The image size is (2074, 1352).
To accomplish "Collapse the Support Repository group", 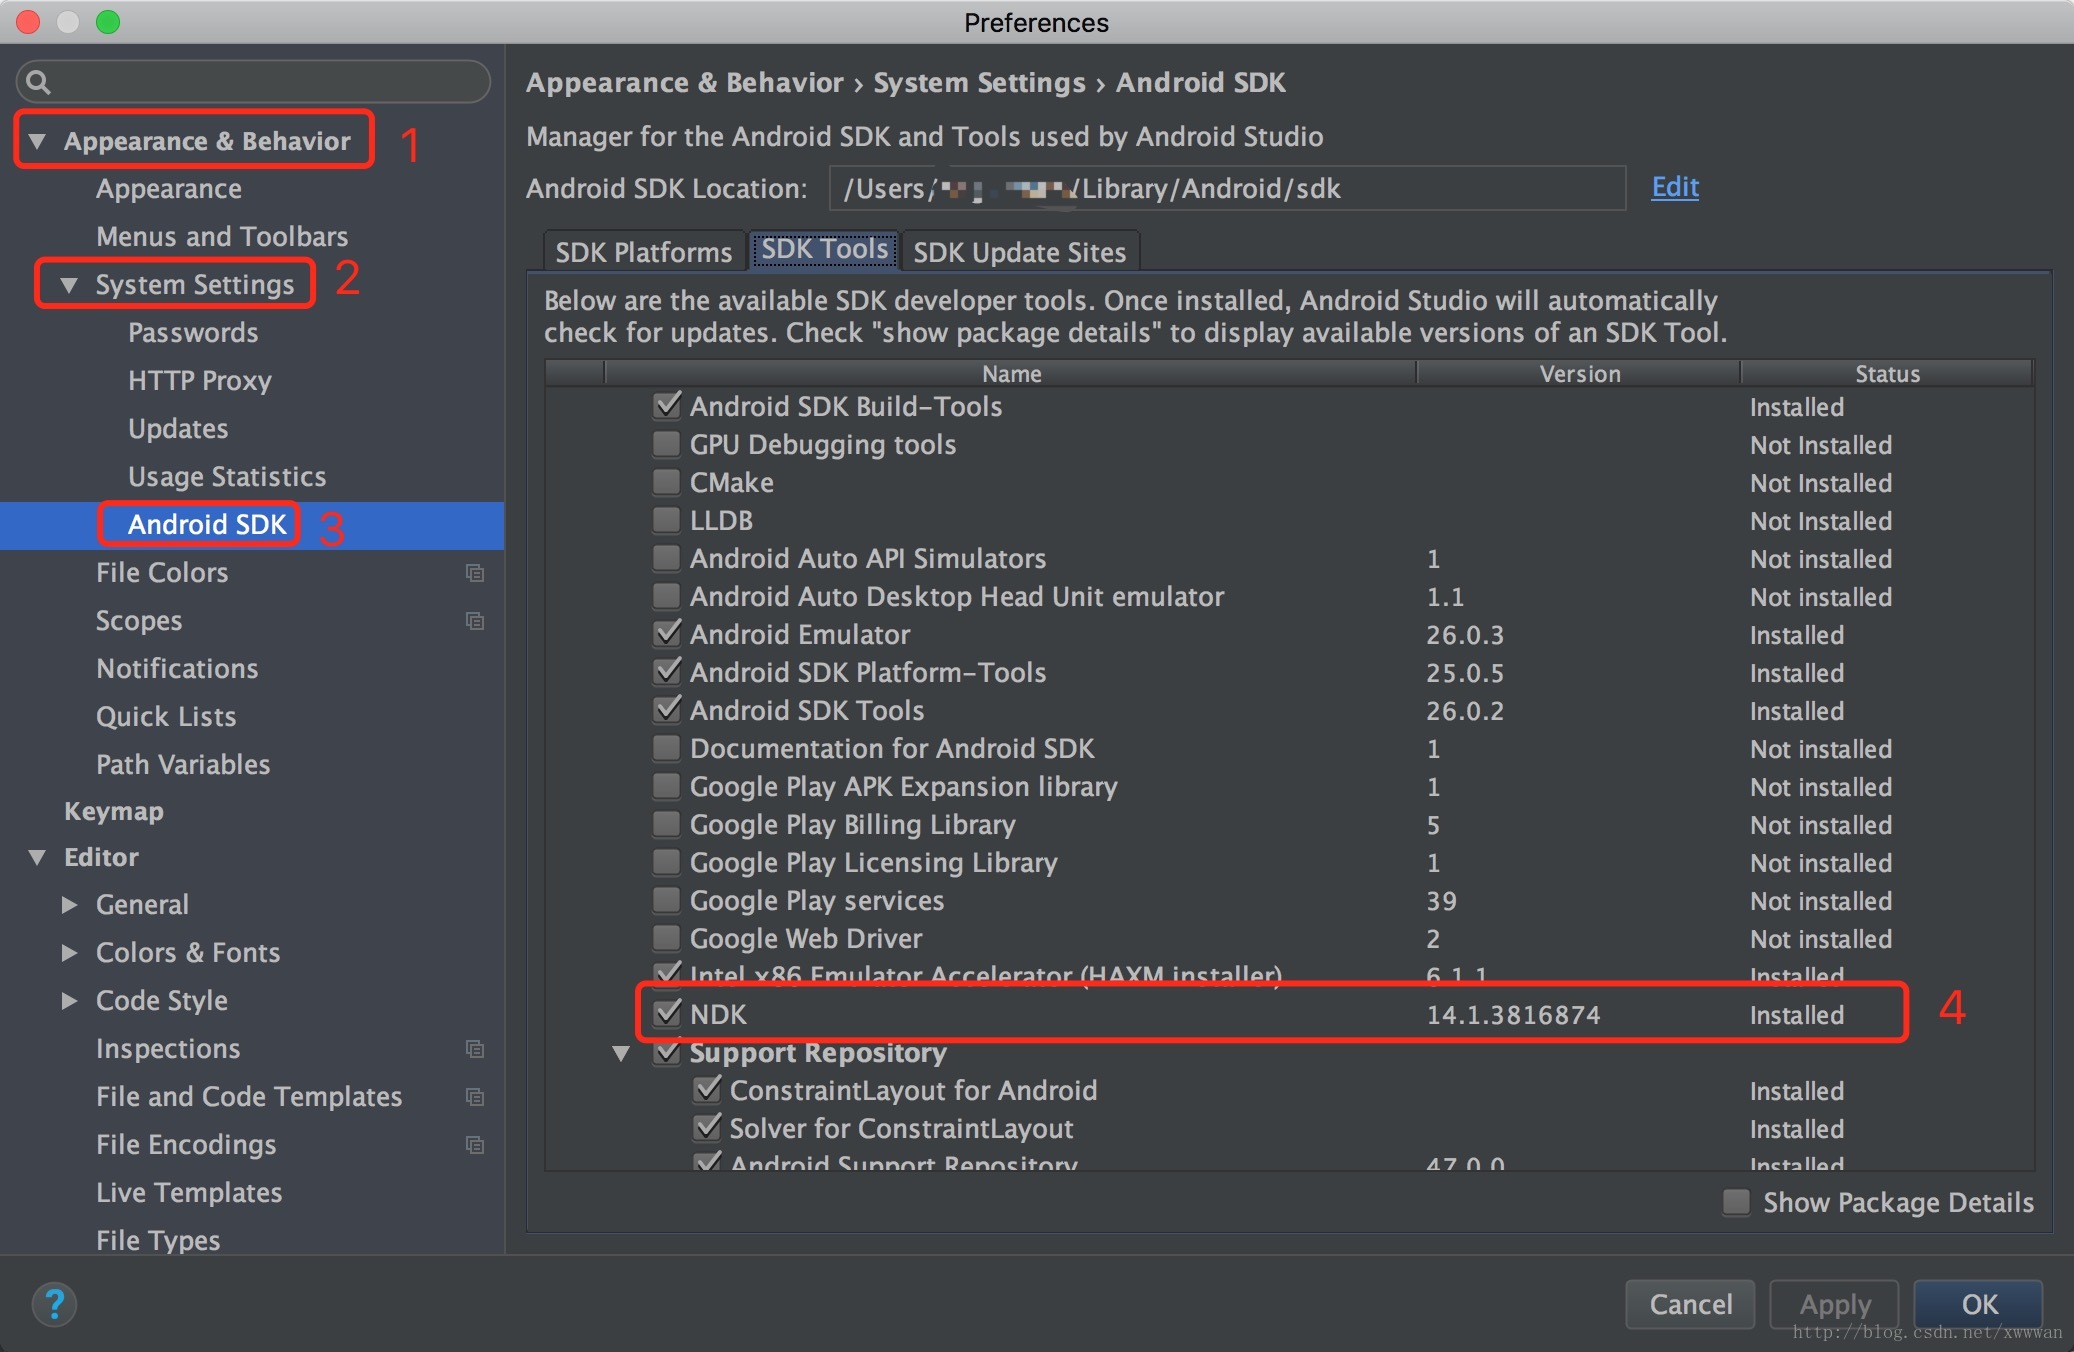I will pos(621,1053).
